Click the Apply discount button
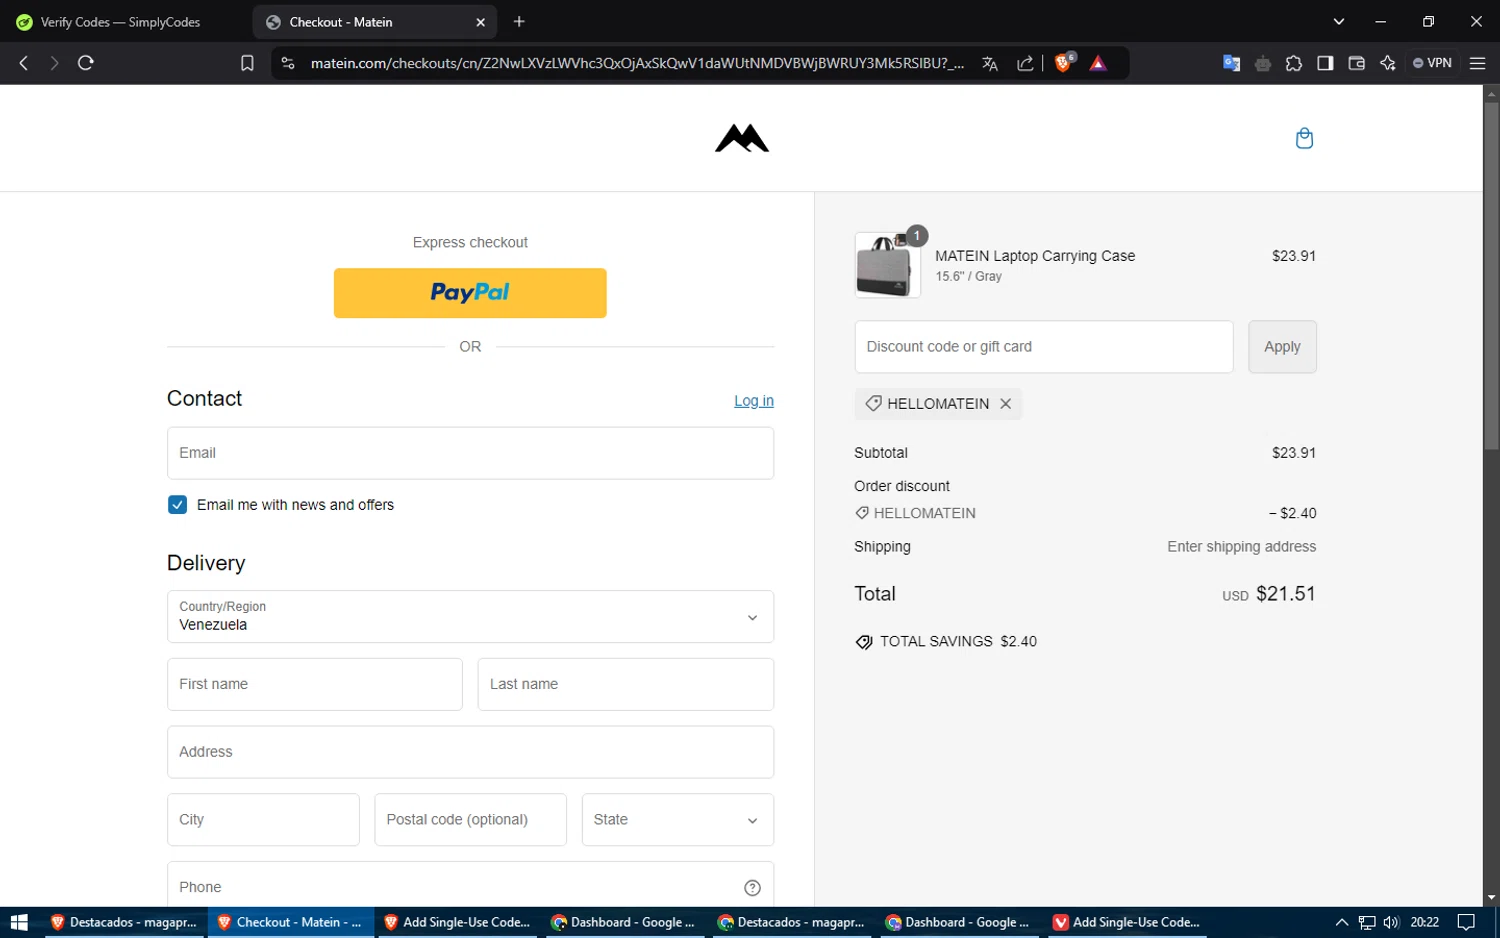The image size is (1500, 938). (1282, 347)
